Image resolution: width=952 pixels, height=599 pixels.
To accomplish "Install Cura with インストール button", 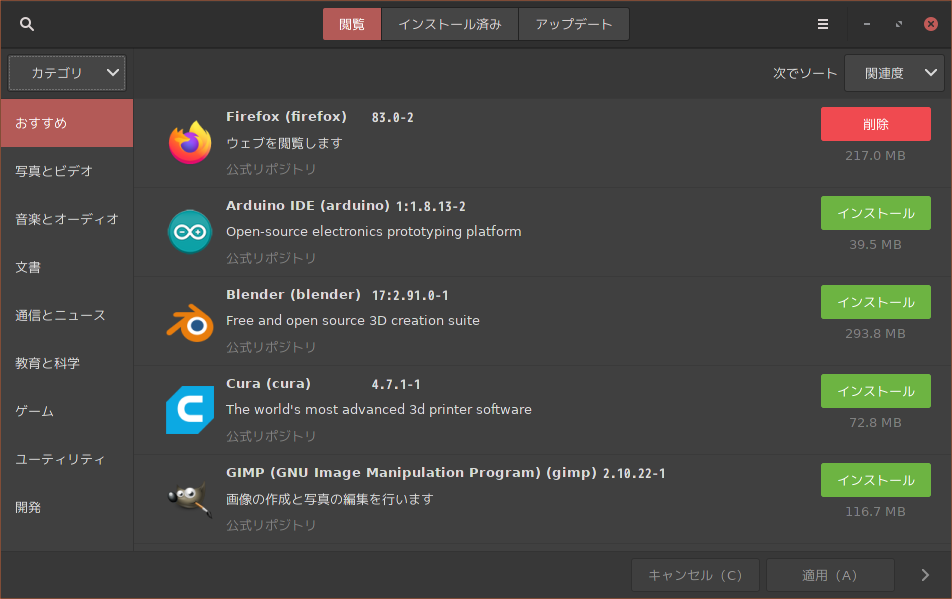I will [876, 391].
